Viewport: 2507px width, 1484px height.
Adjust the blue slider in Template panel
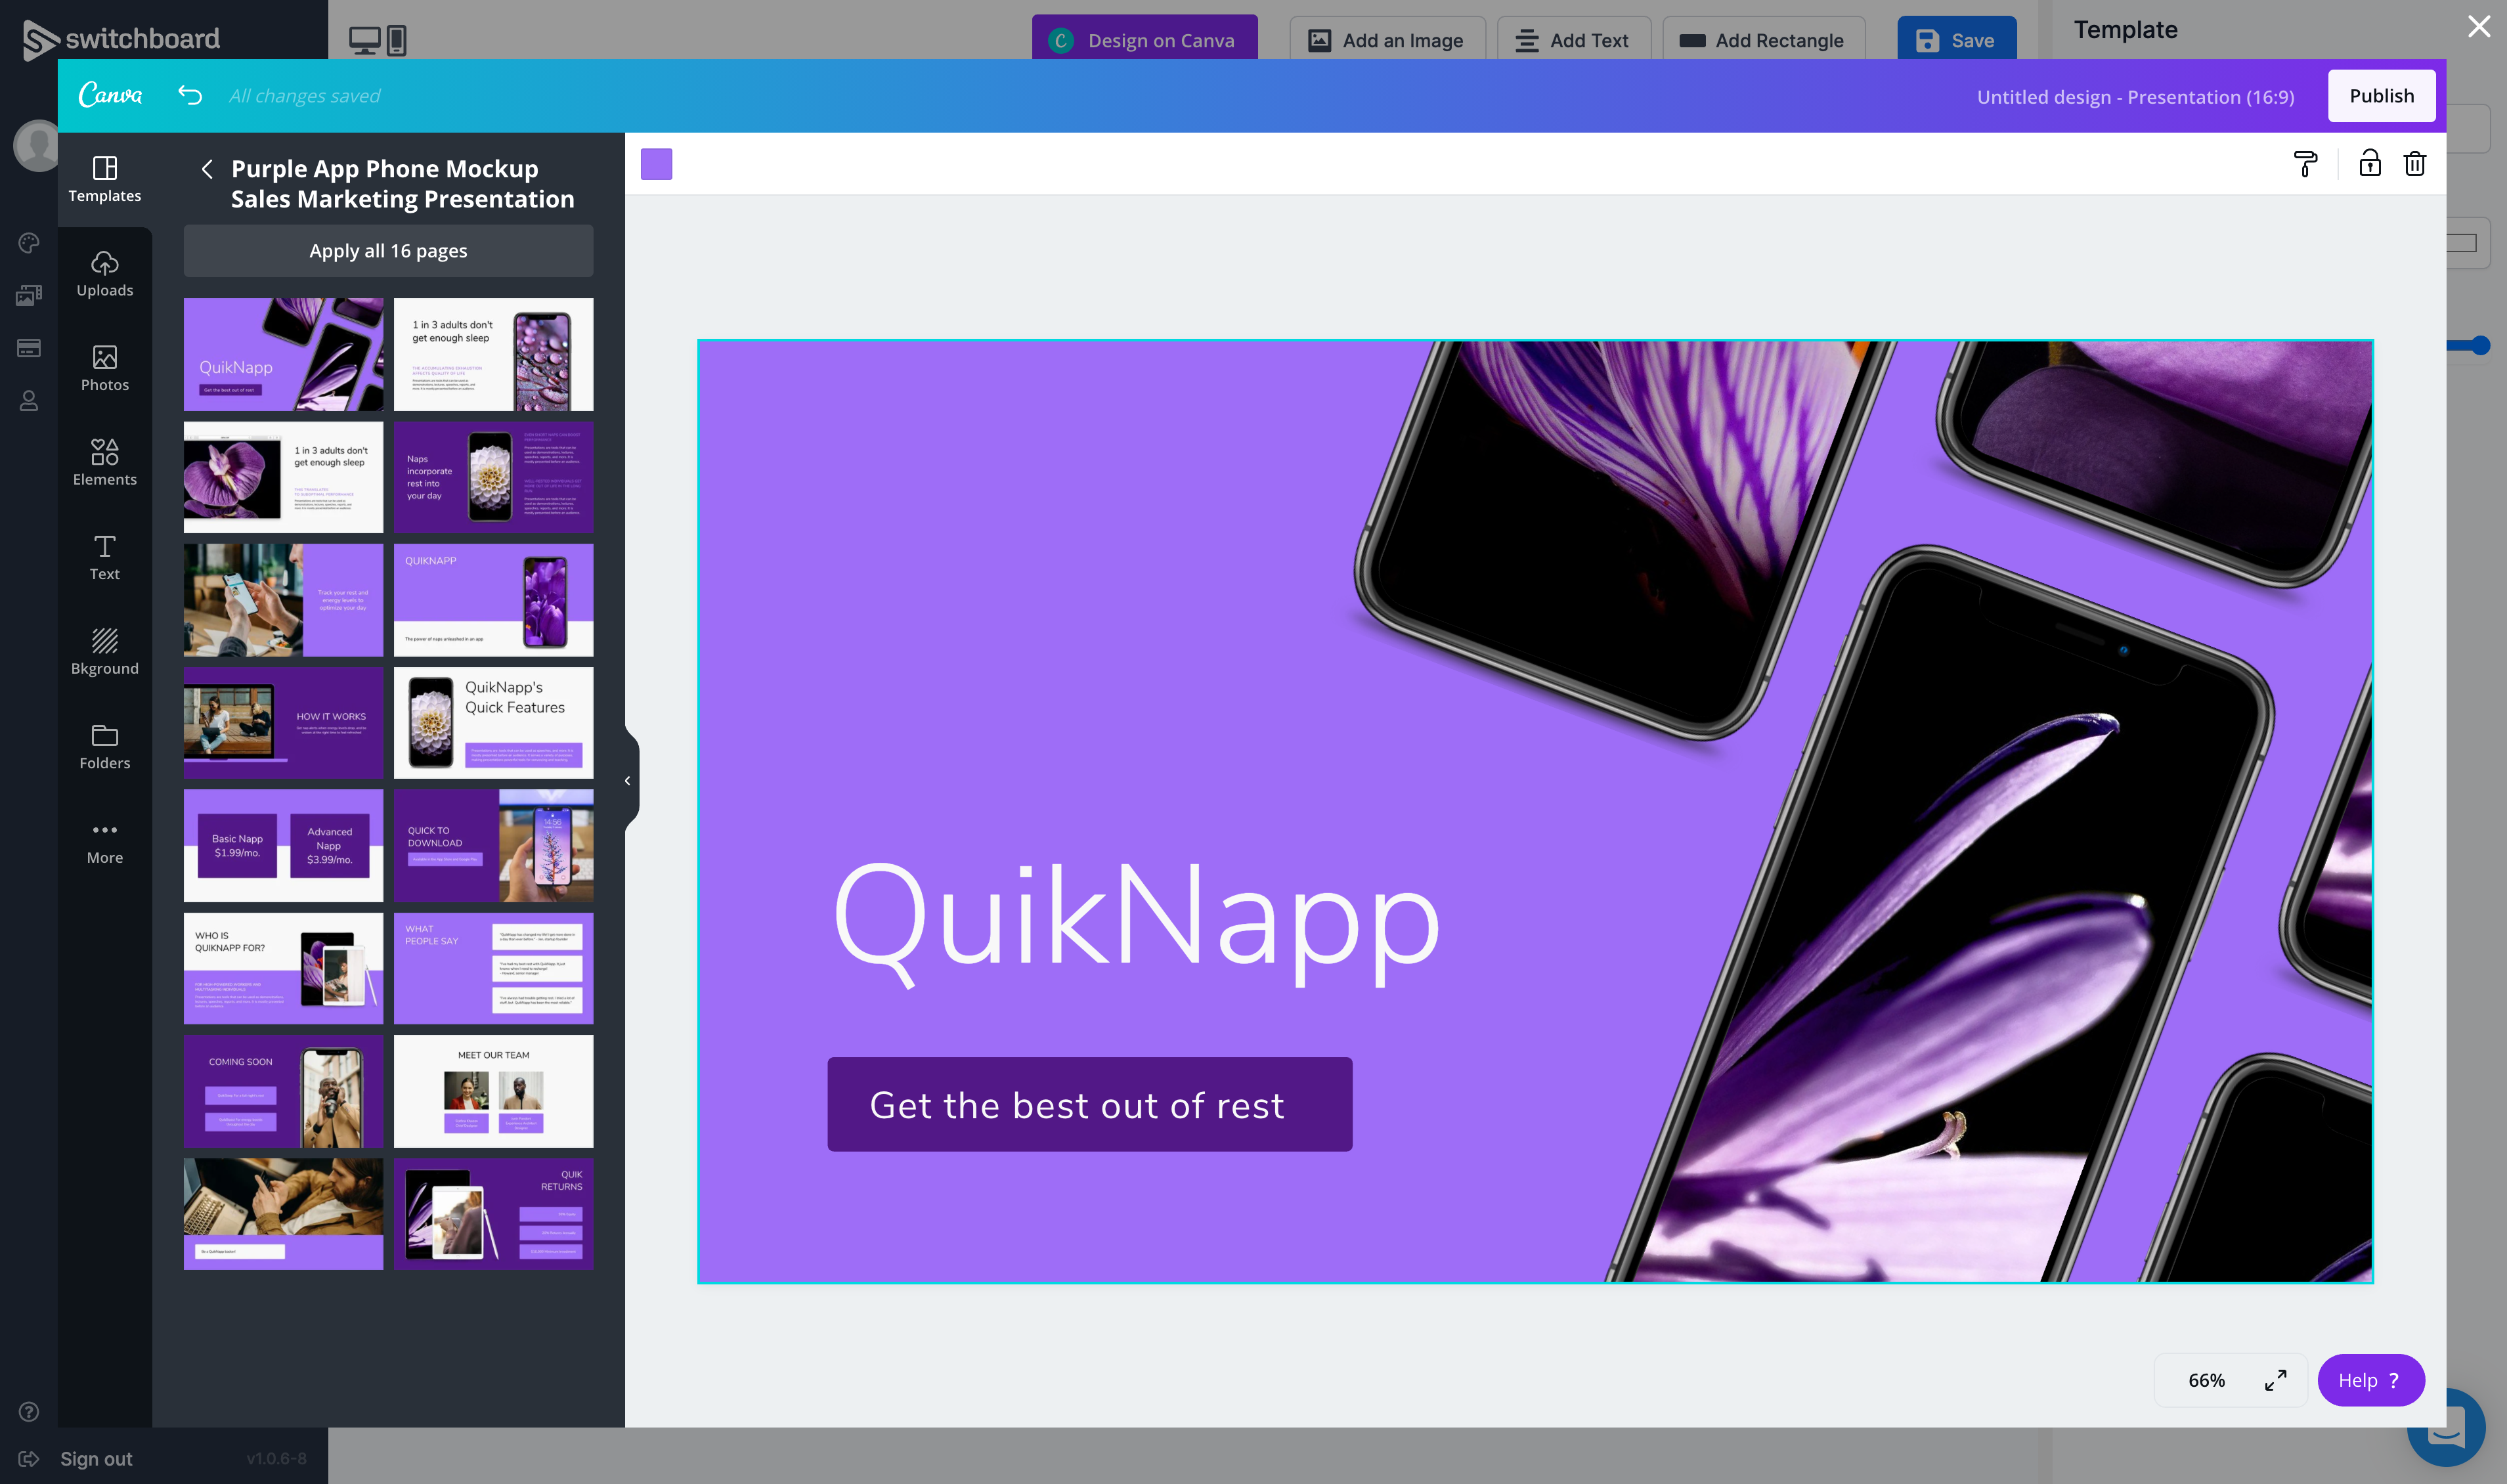coord(2480,346)
